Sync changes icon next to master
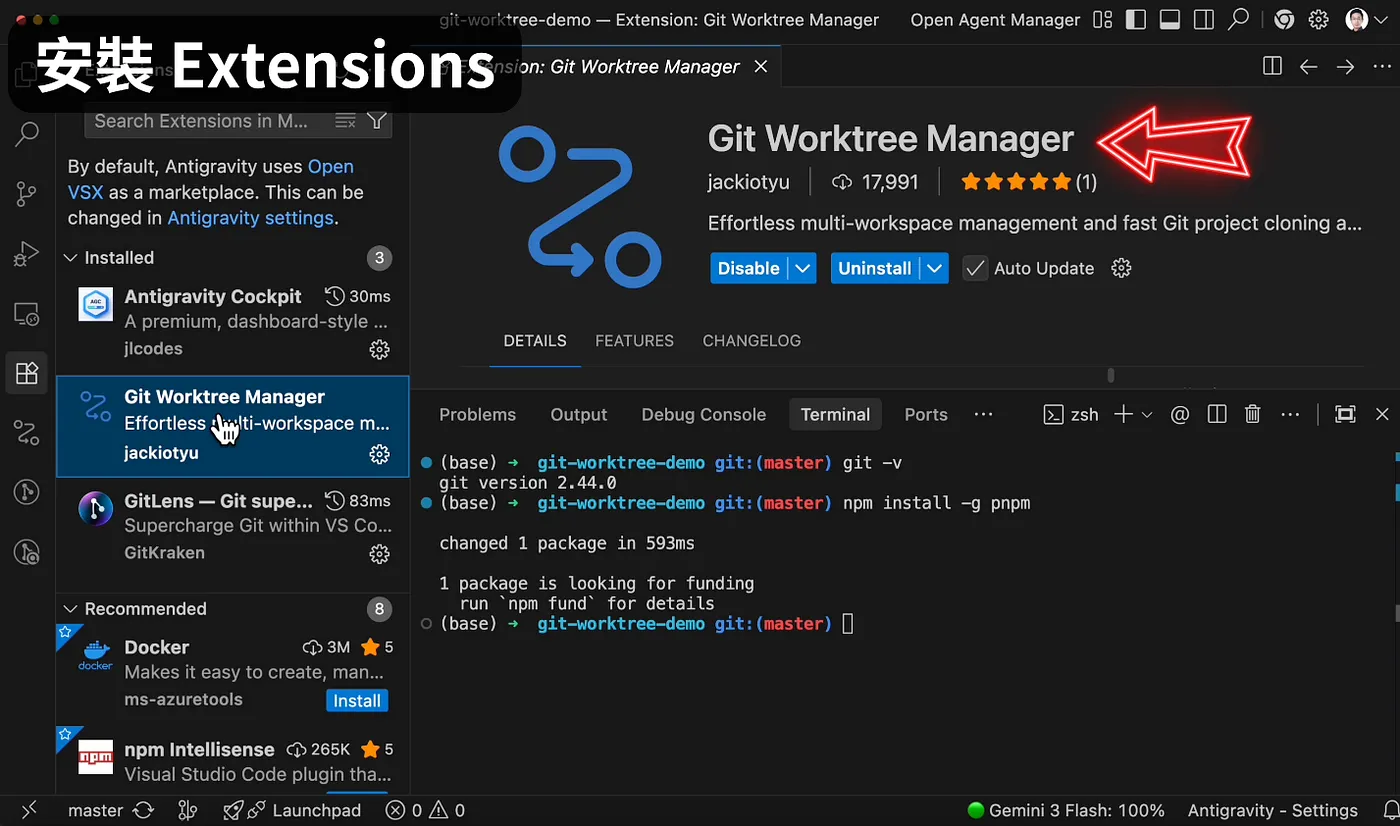Screen dimensions: 1400x826 click(x=143, y=810)
